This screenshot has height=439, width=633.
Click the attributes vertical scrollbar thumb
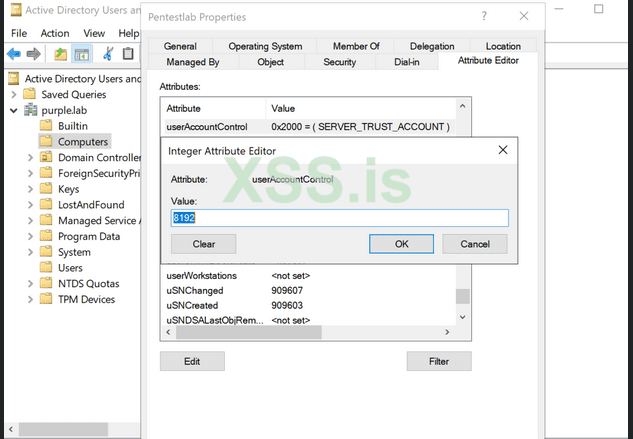point(463,296)
